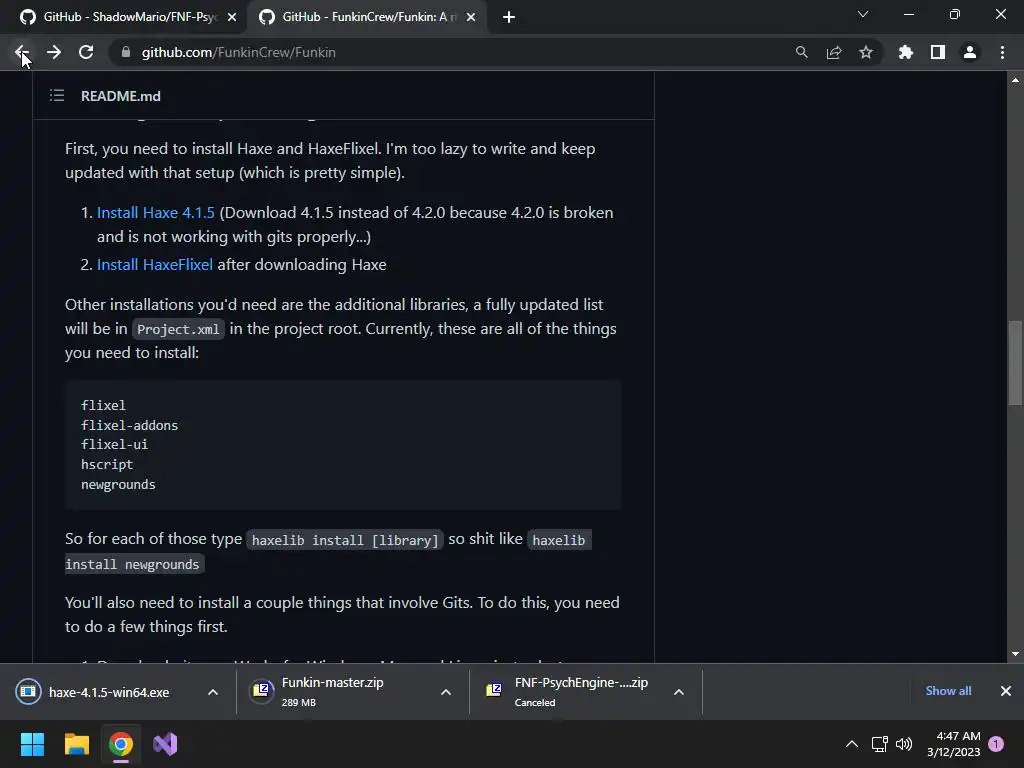
Task: Bookmark this page with the star icon
Action: point(866,52)
